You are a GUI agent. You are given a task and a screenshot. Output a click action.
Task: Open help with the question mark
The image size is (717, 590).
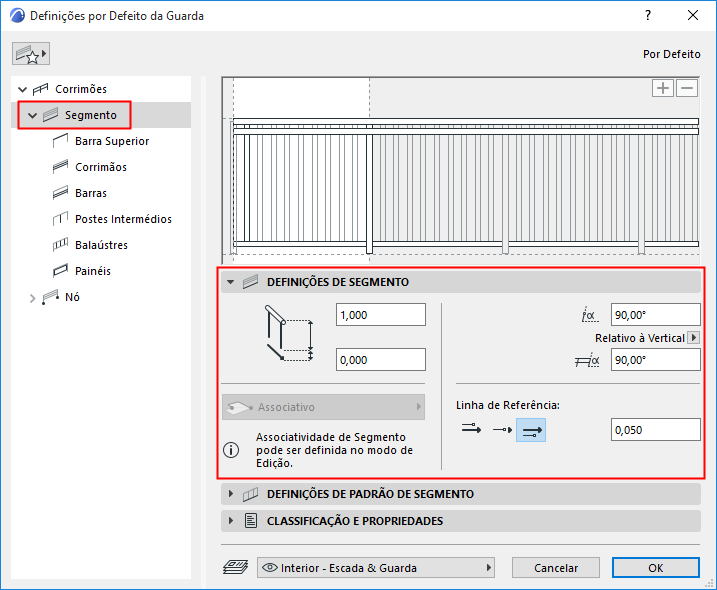coord(648,16)
